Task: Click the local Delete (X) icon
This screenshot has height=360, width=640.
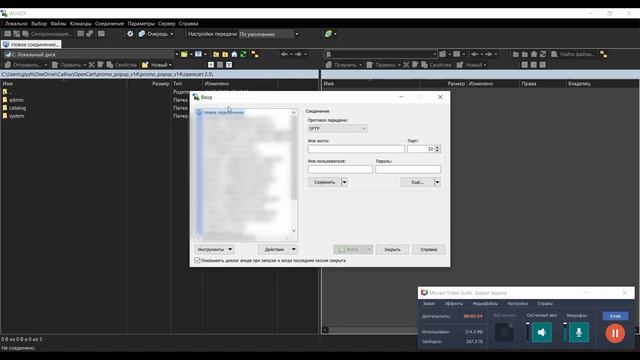Action: (91, 65)
